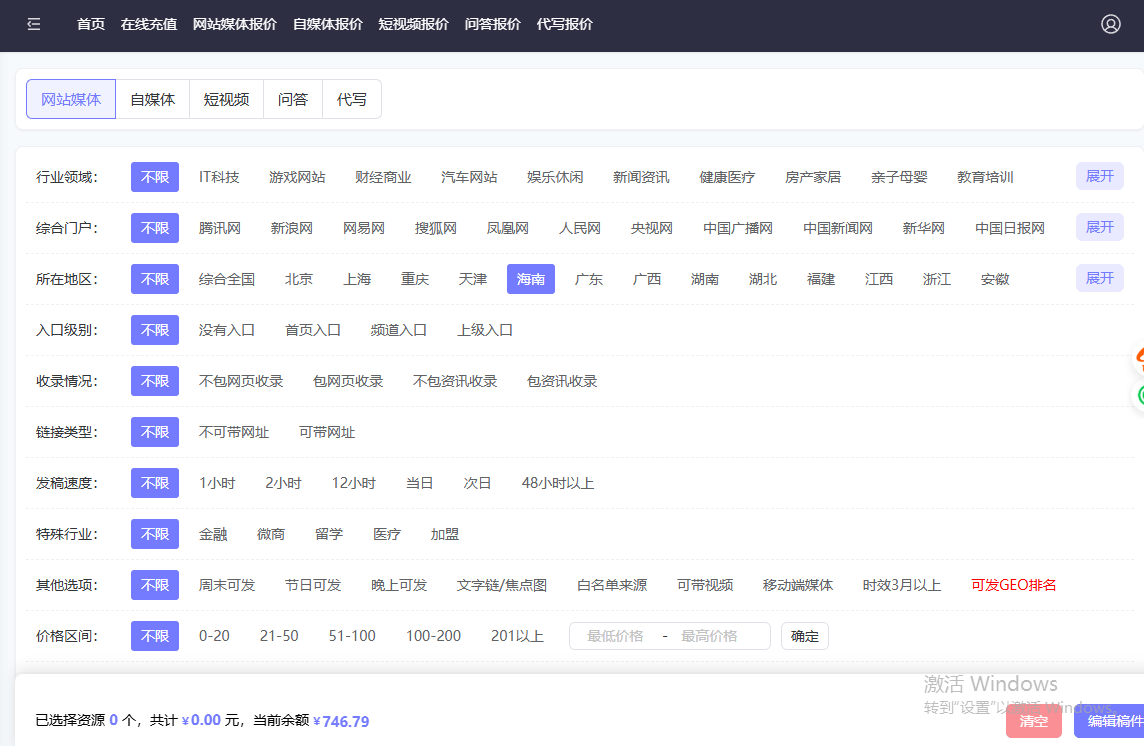1144x746 pixels.
Task: Select 不限 for 入口级别
Action: click(155, 330)
